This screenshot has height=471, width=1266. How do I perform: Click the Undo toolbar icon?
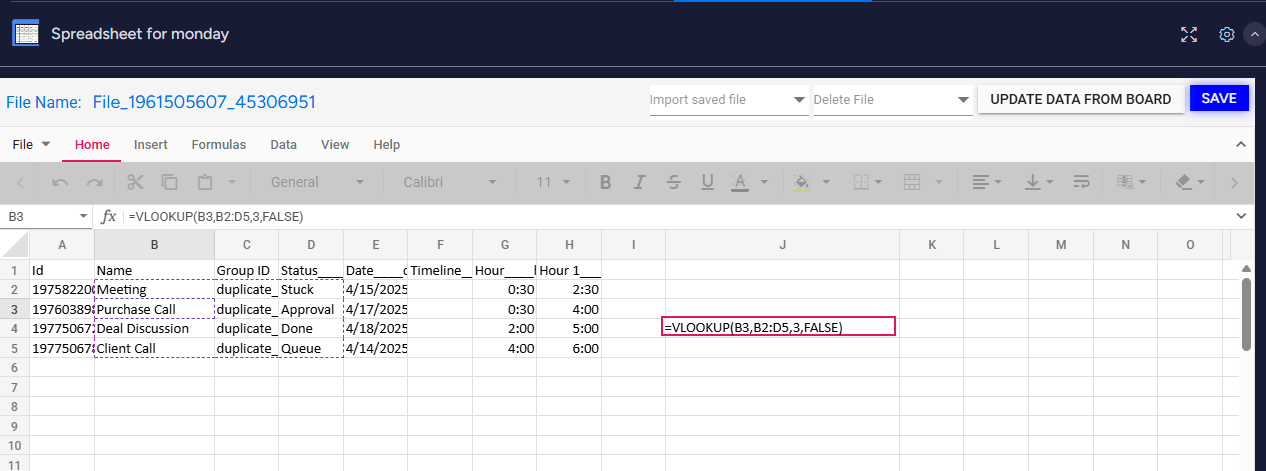click(x=61, y=182)
